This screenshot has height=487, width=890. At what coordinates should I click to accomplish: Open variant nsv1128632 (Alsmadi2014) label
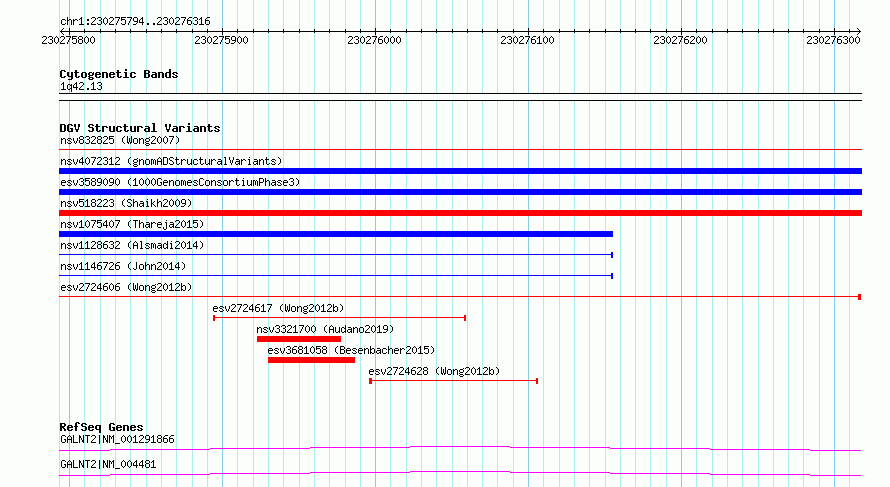[x=132, y=245]
